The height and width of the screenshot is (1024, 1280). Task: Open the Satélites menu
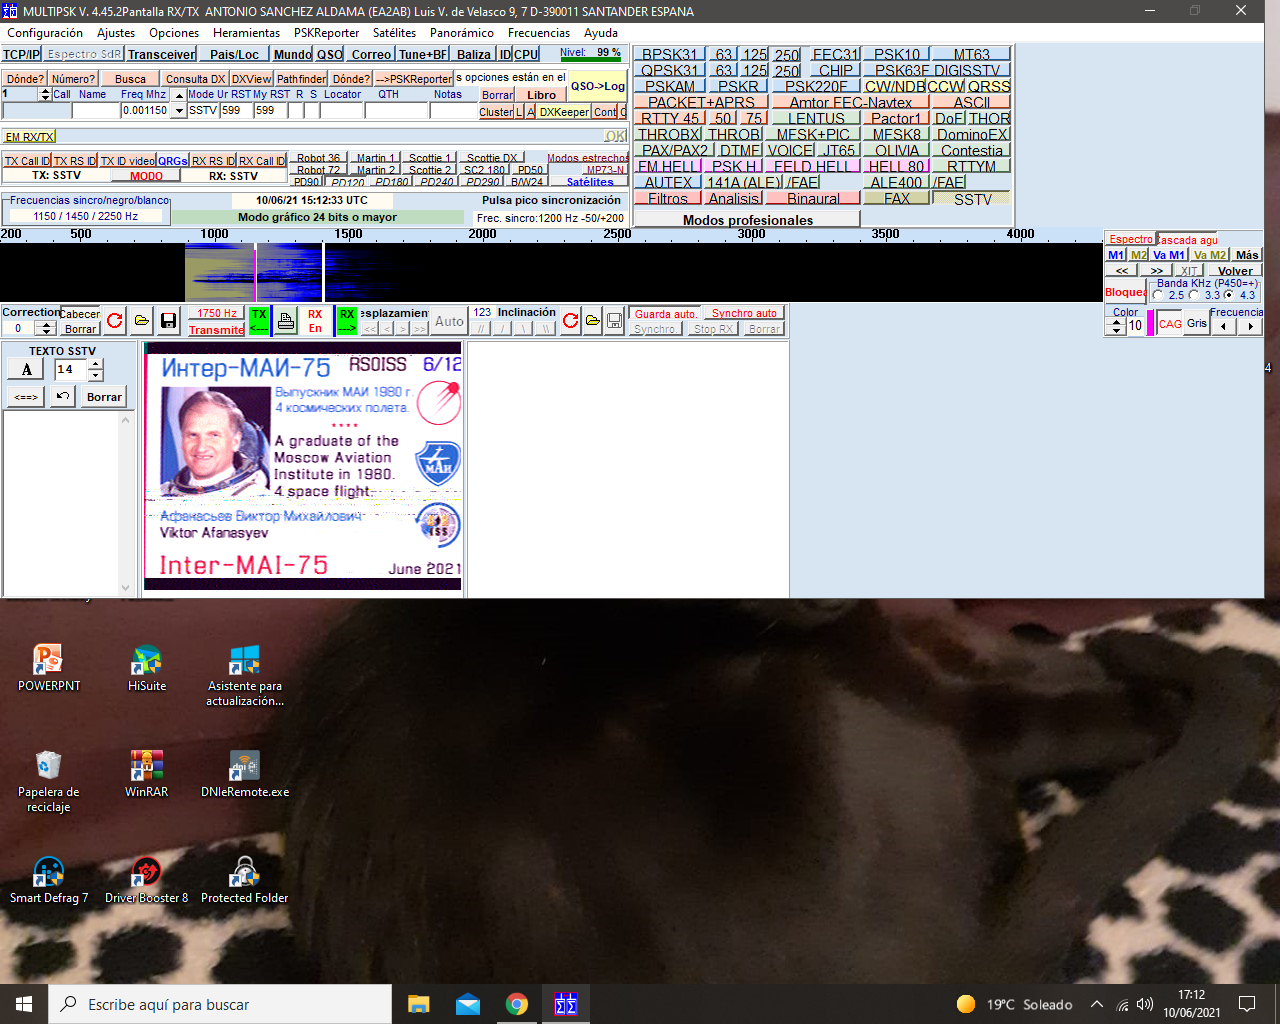[394, 33]
